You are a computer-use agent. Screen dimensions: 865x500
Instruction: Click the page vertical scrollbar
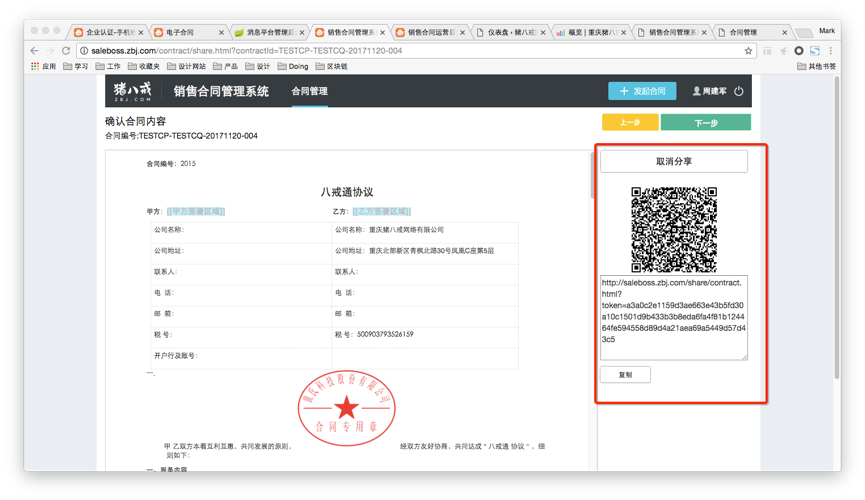click(x=837, y=226)
